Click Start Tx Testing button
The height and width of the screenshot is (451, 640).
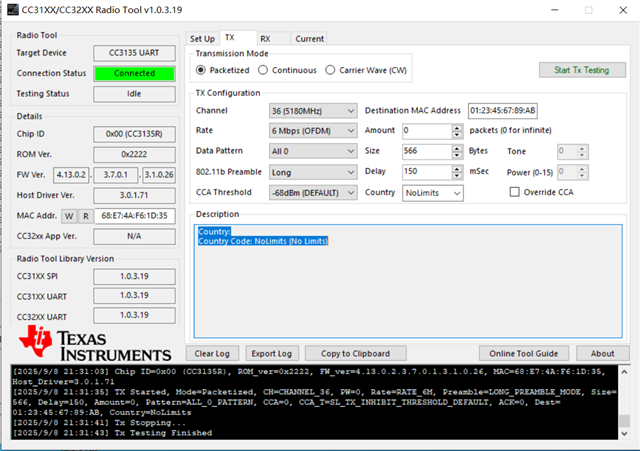pos(582,70)
